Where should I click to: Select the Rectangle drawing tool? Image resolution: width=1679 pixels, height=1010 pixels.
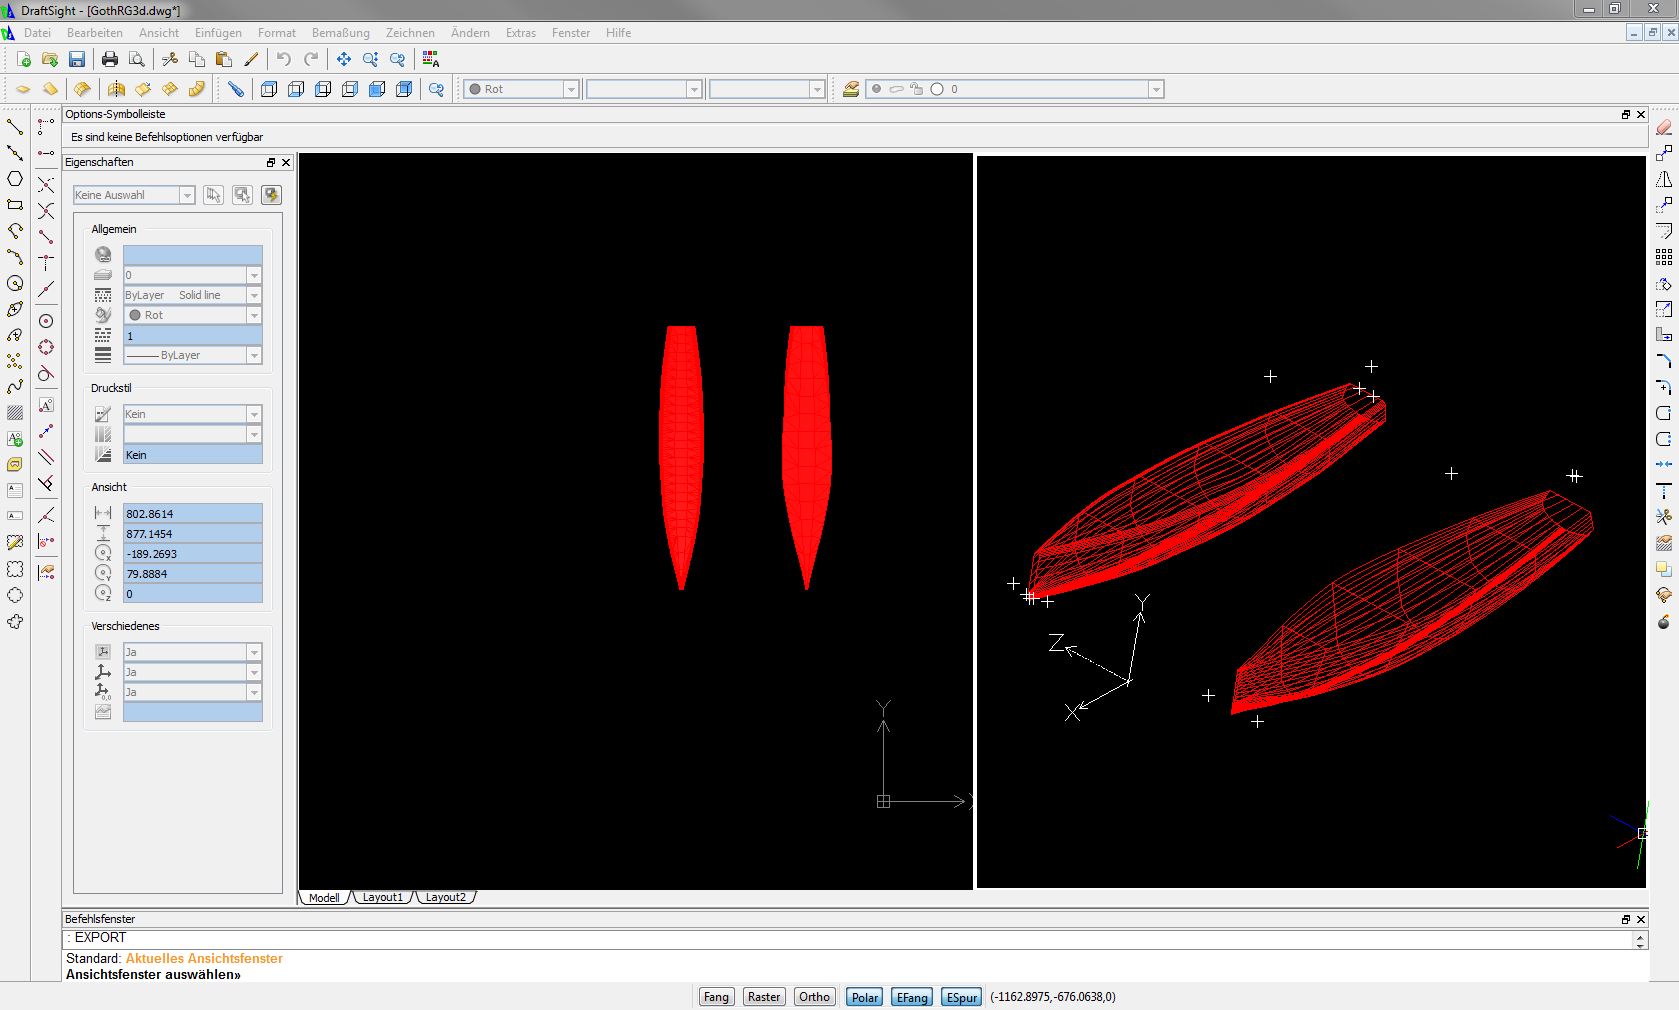point(15,205)
